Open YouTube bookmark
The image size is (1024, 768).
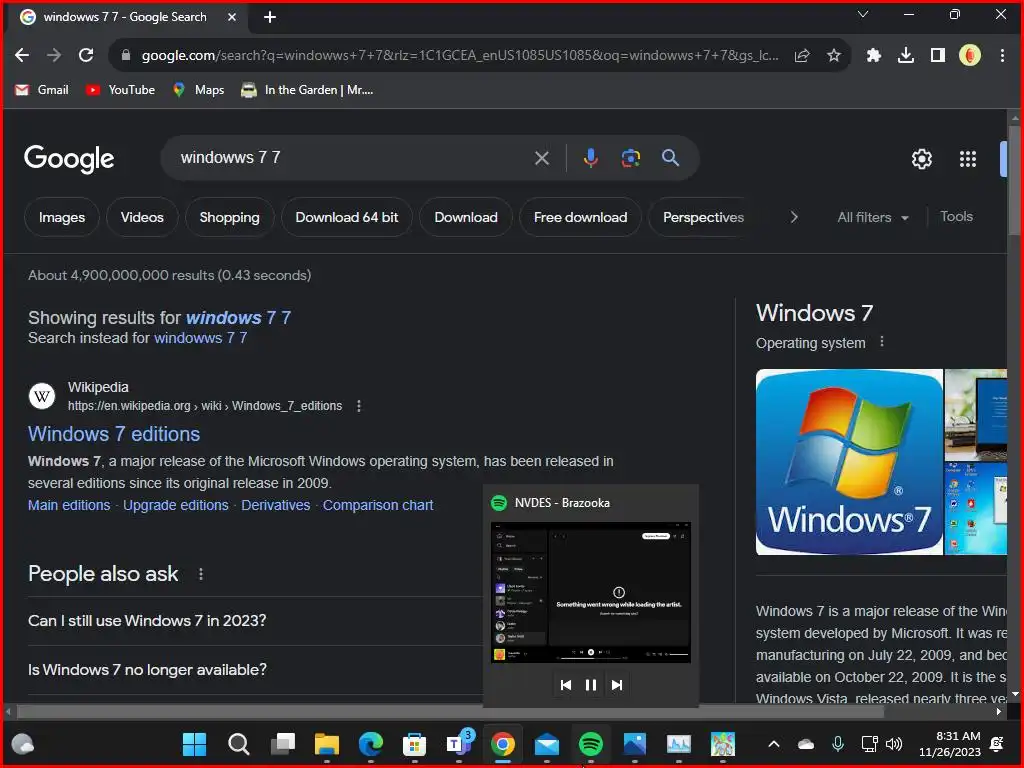pos(120,90)
